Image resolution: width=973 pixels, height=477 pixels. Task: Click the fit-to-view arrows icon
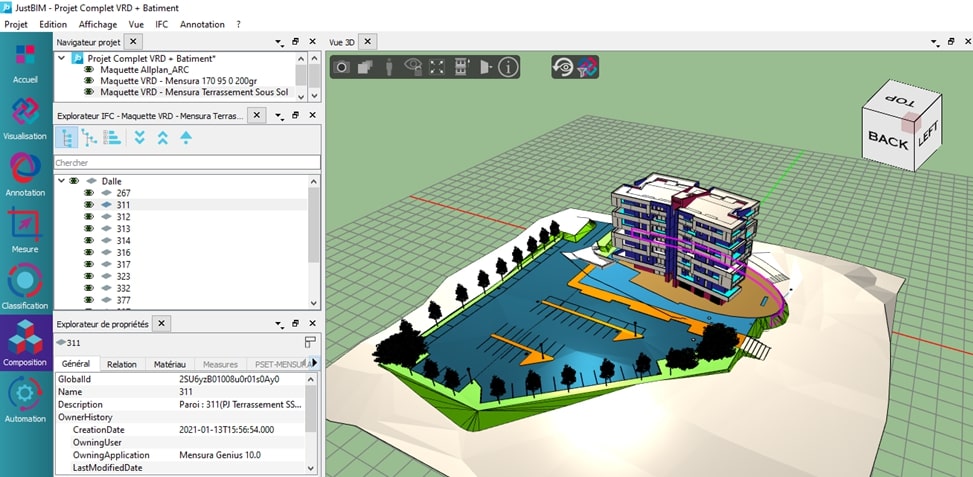[x=437, y=67]
